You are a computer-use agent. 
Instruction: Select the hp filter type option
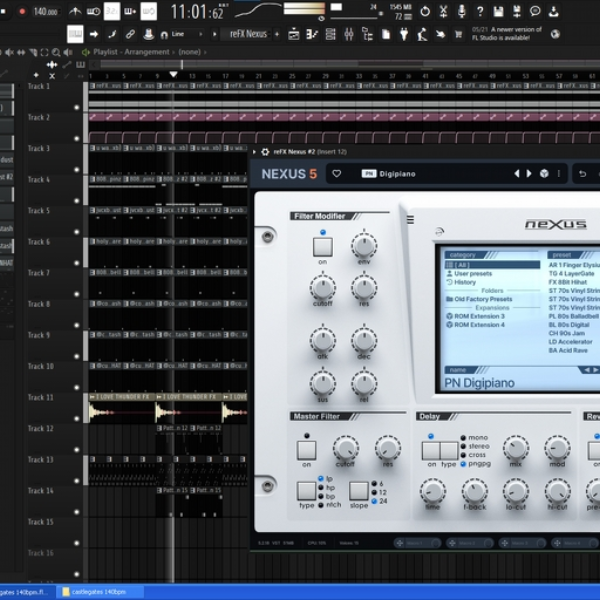pyautogui.click(x=326, y=488)
